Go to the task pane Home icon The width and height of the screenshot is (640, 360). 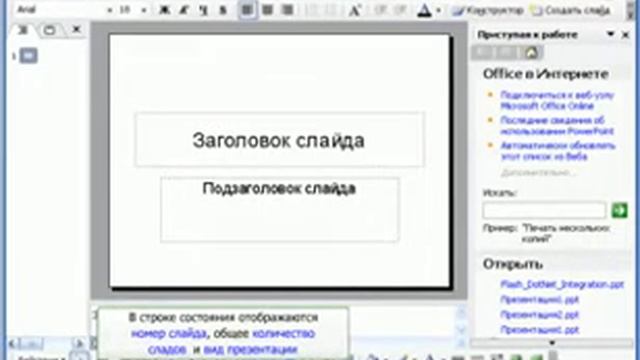tap(531, 52)
